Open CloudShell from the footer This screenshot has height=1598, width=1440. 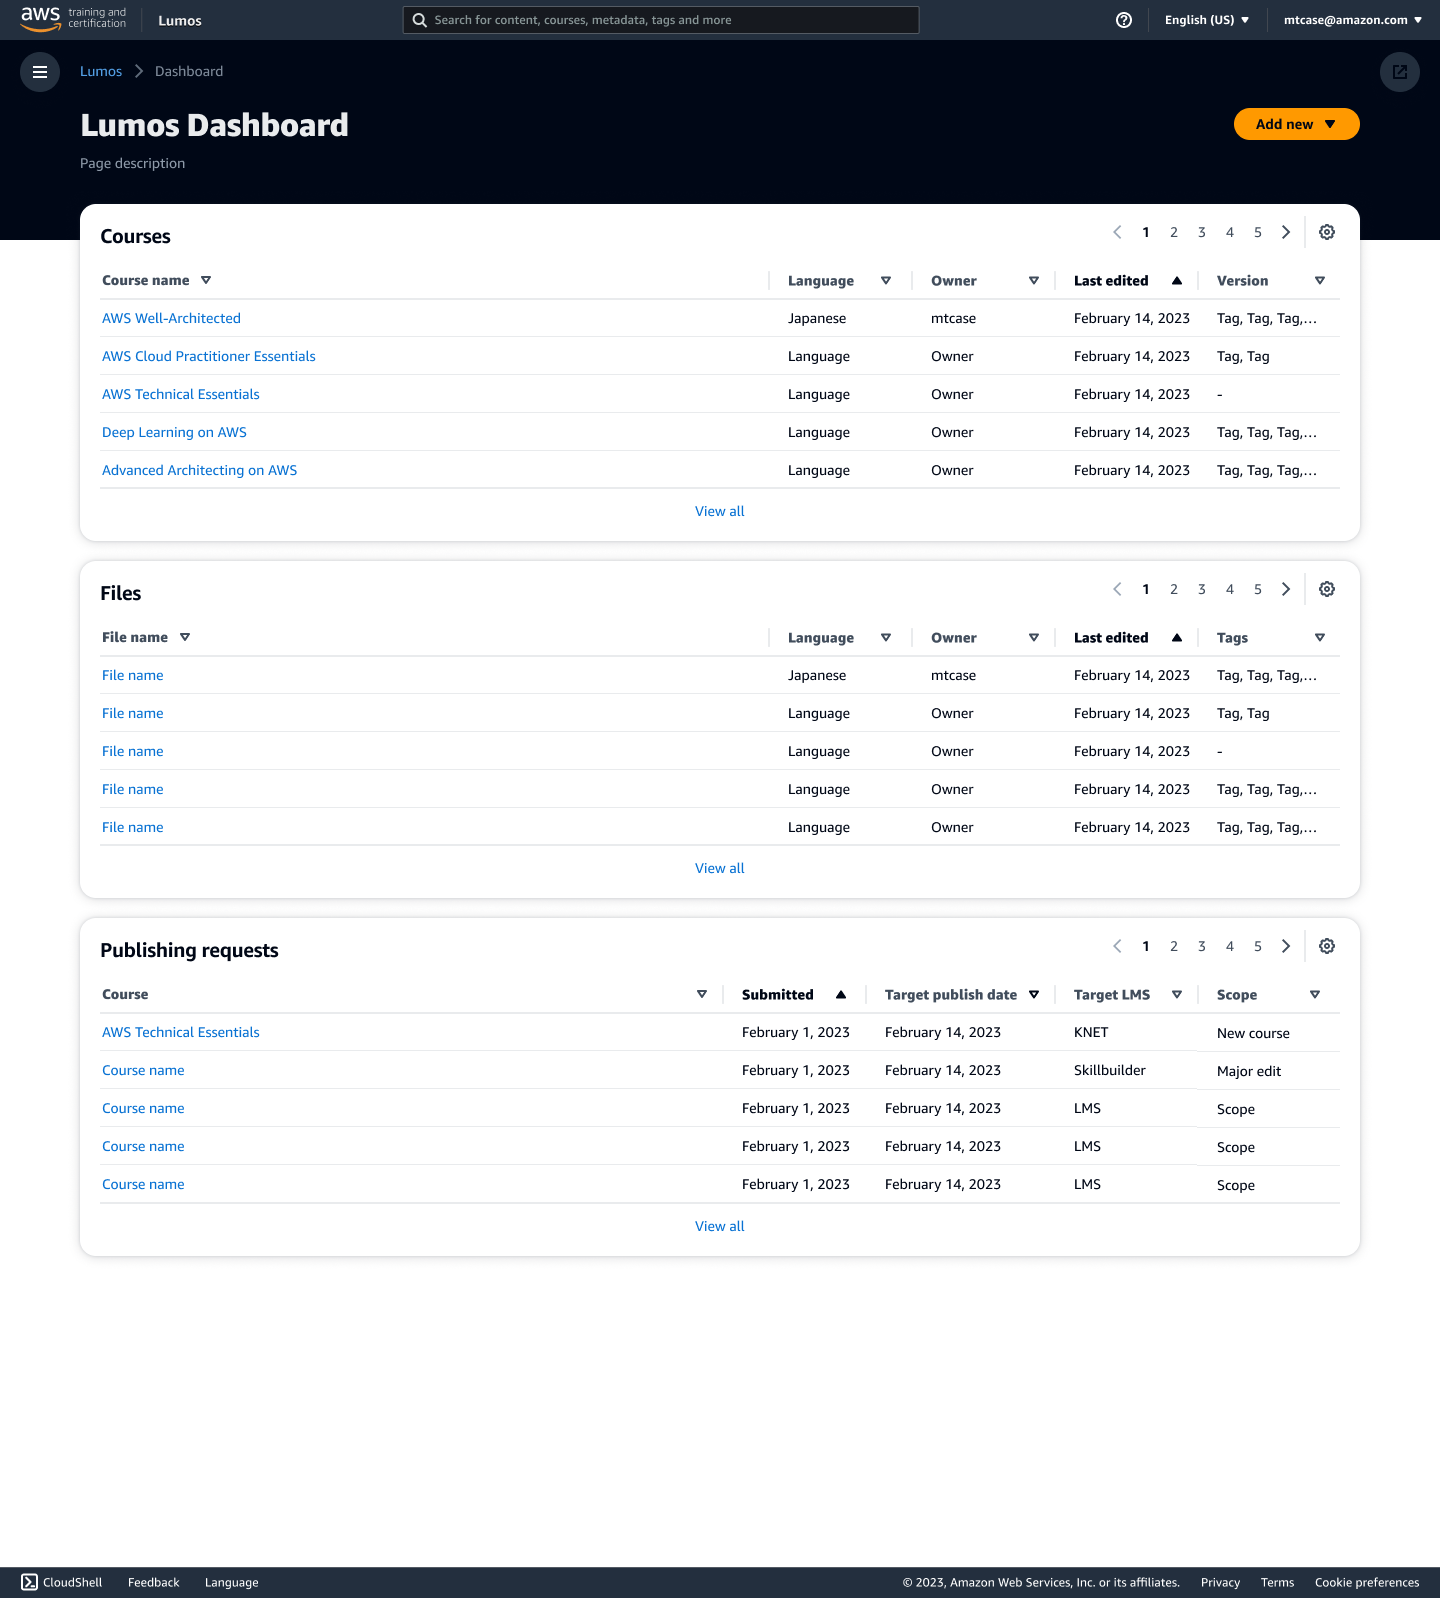pyautogui.click(x=62, y=1582)
